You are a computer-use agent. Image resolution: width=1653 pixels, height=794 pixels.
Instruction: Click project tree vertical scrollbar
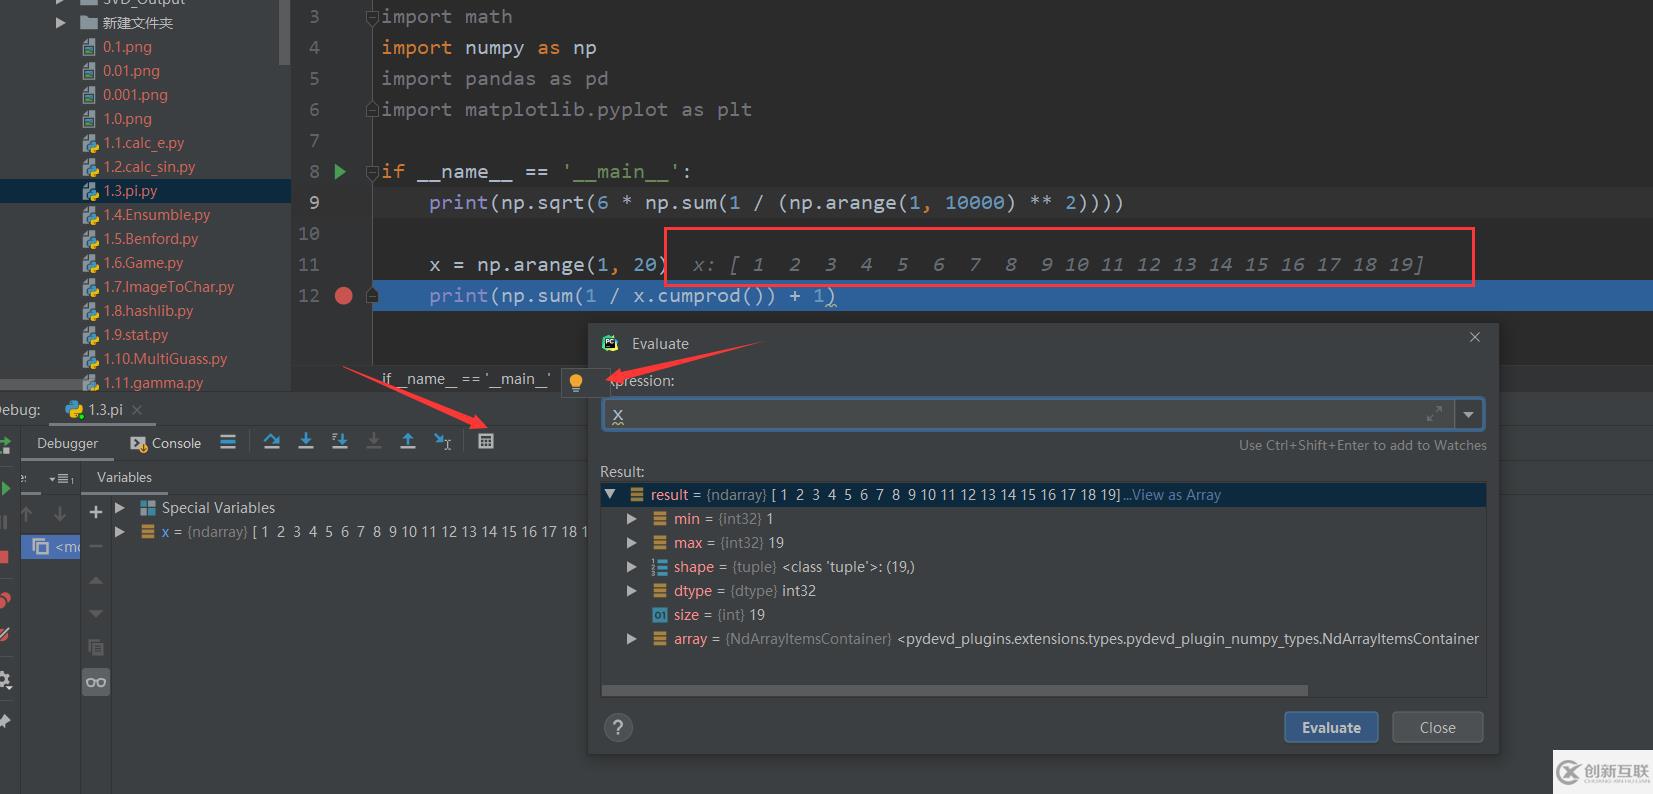(x=285, y=31)
